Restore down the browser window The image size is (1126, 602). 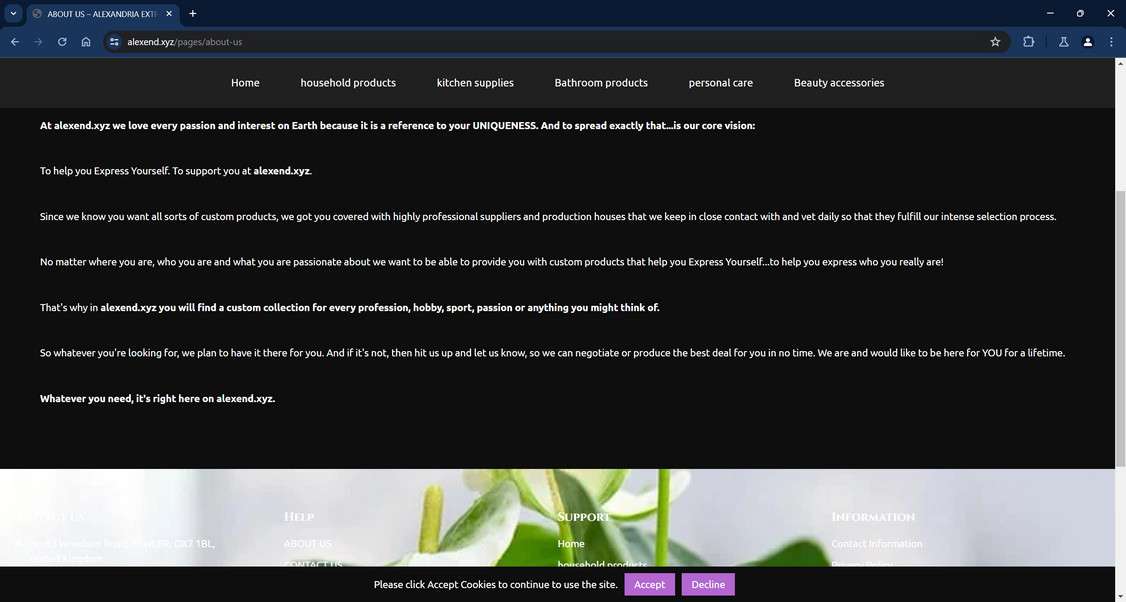point(1080,13)
